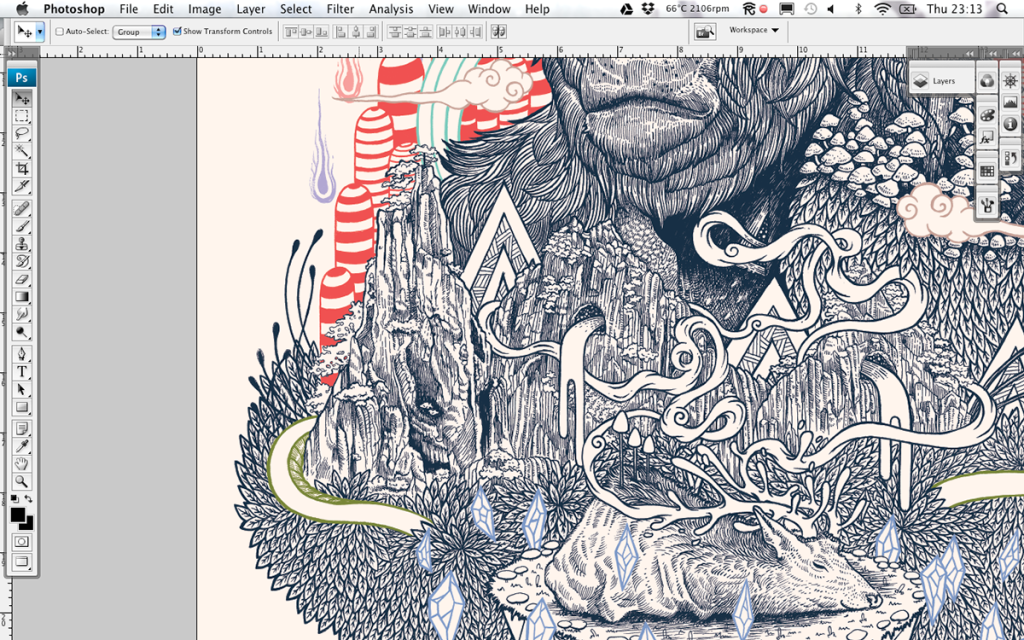Select the Lasso tool

21,133
